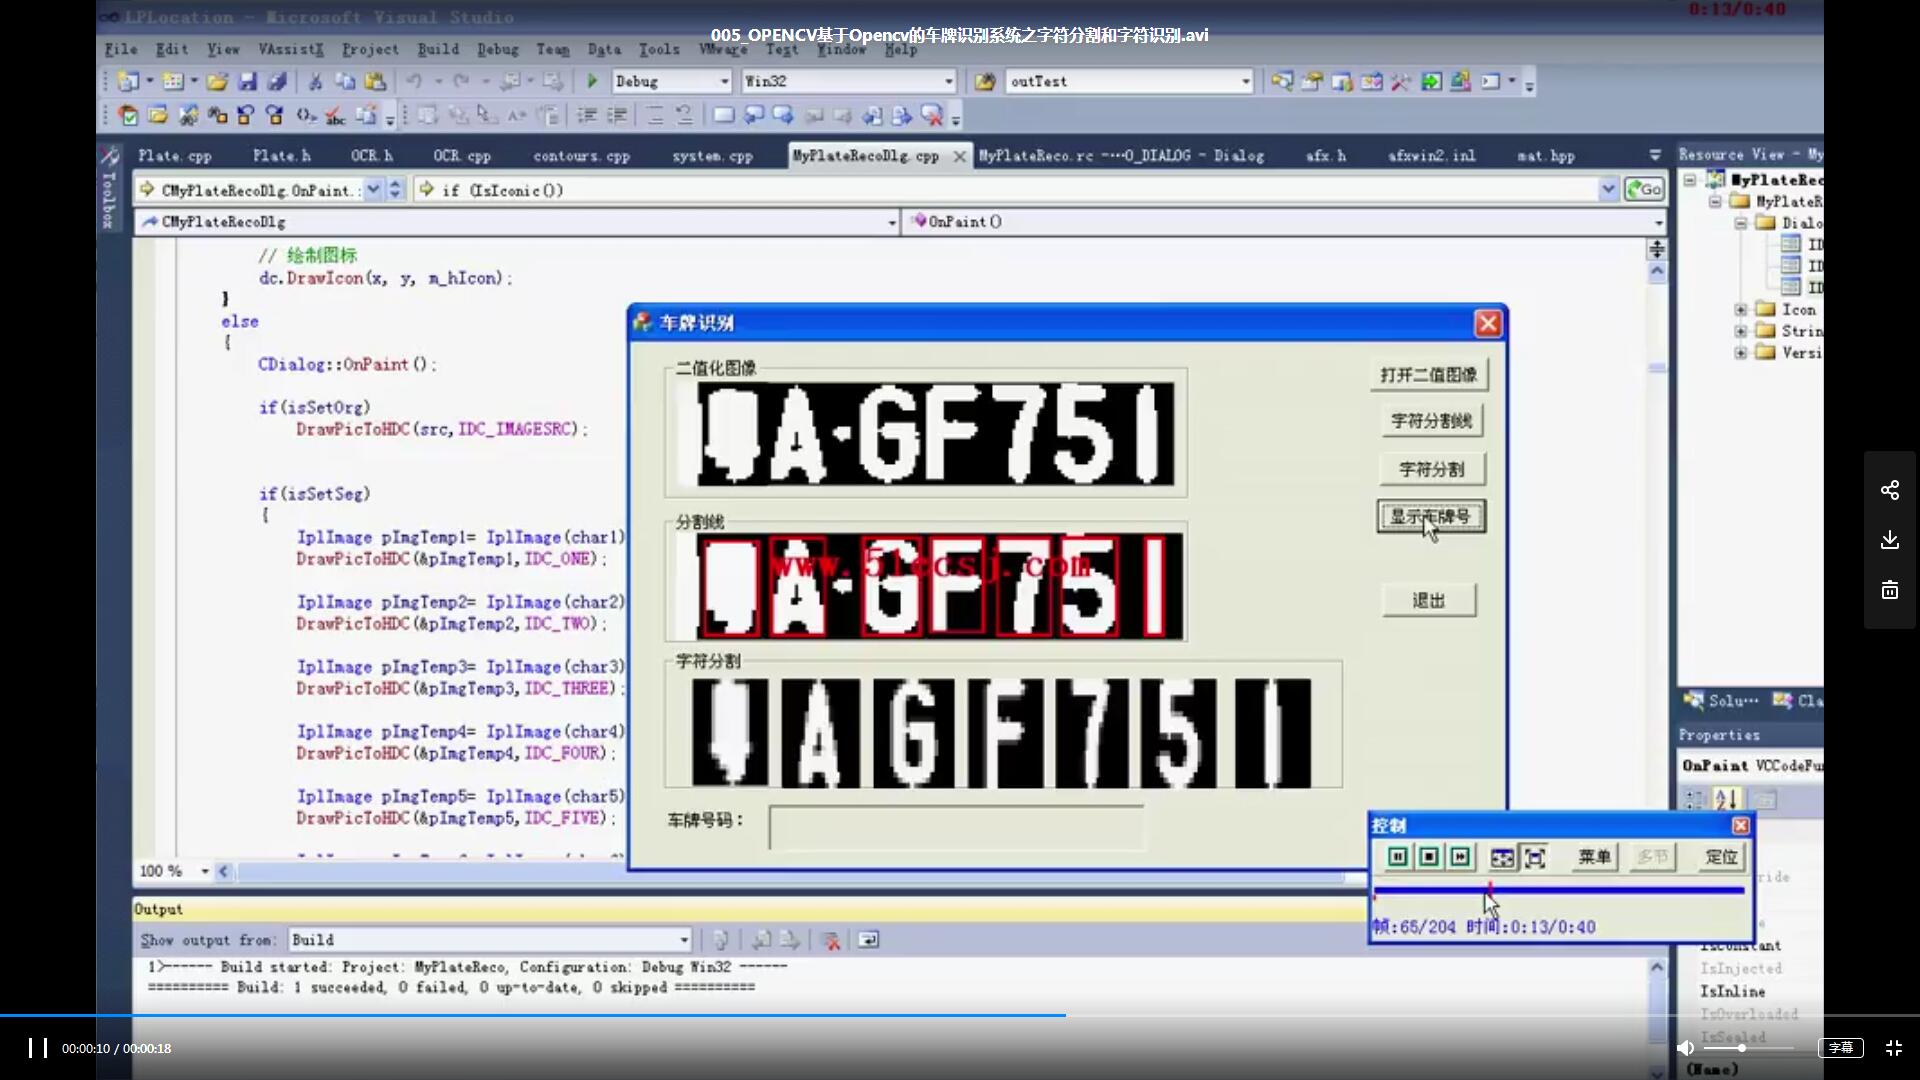This screenshot has height=1080, width=1920.
Task: Click the Save icon in the toolbar
Action: pyautogui.click(x=247, y=81)
